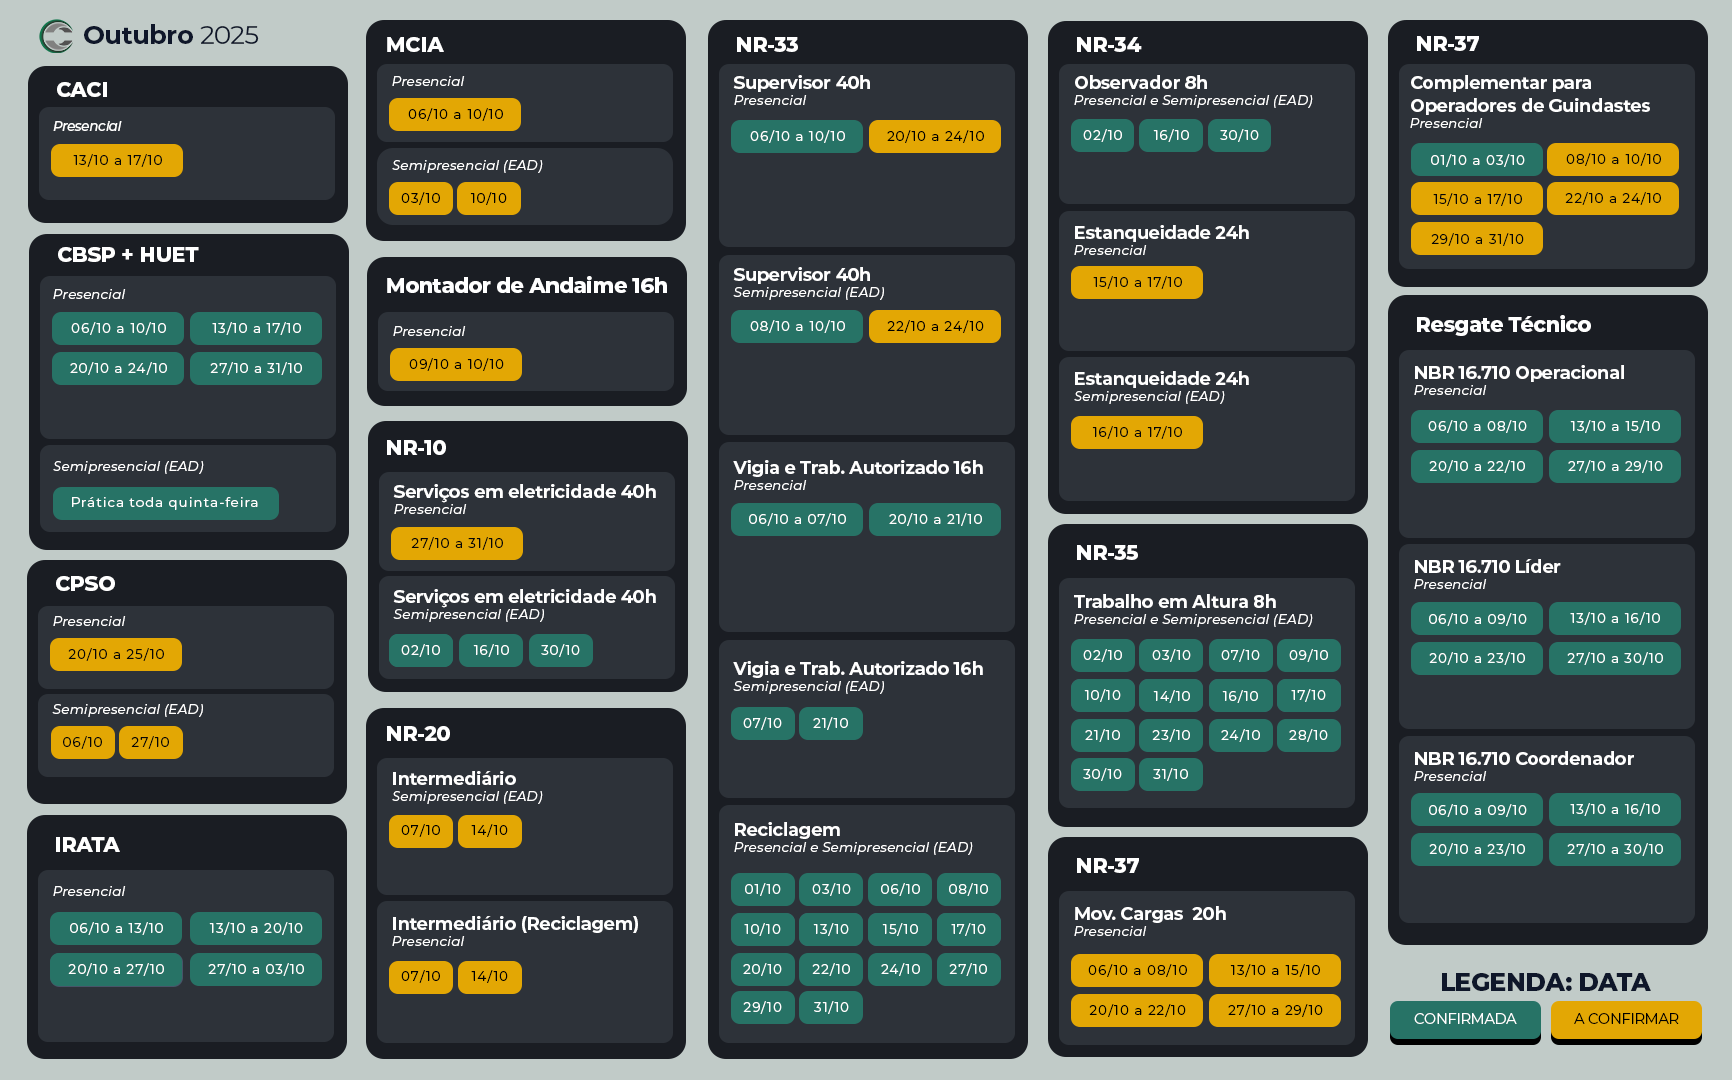Screen dimensions: 1732x1080
Task: Select Vigia Presencial date 20/10 a 21/10
Action: (x=934, y=520)
